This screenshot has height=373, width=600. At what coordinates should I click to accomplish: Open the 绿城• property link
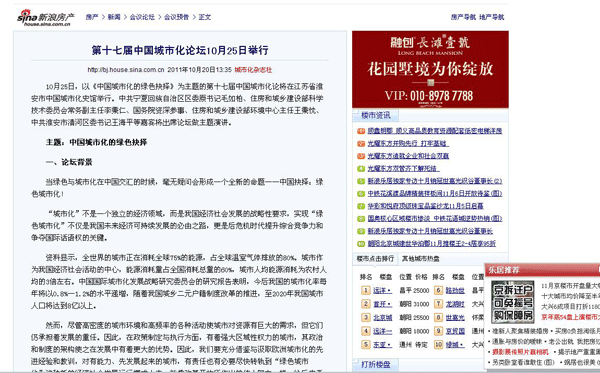tap(455, 345)
